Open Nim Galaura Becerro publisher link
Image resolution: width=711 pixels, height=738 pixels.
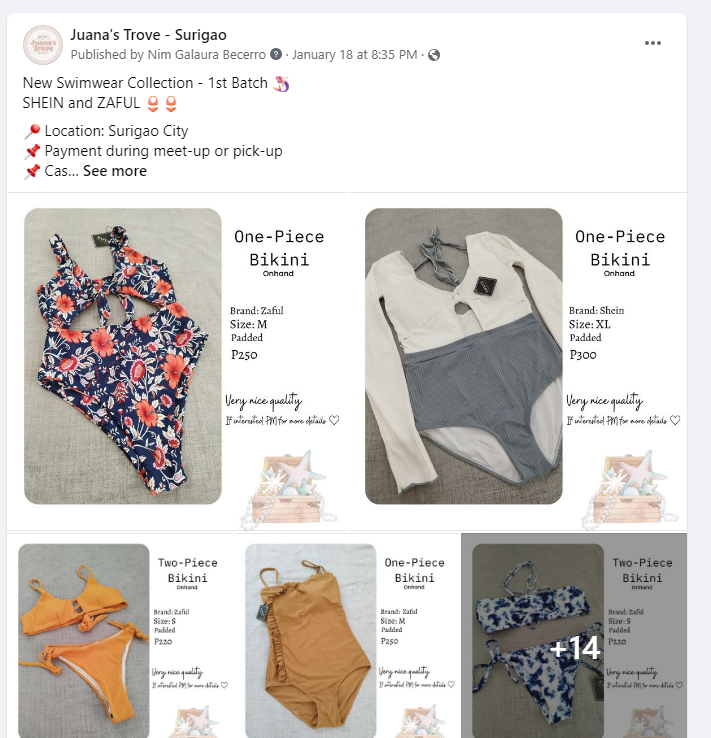click(207, 55)
